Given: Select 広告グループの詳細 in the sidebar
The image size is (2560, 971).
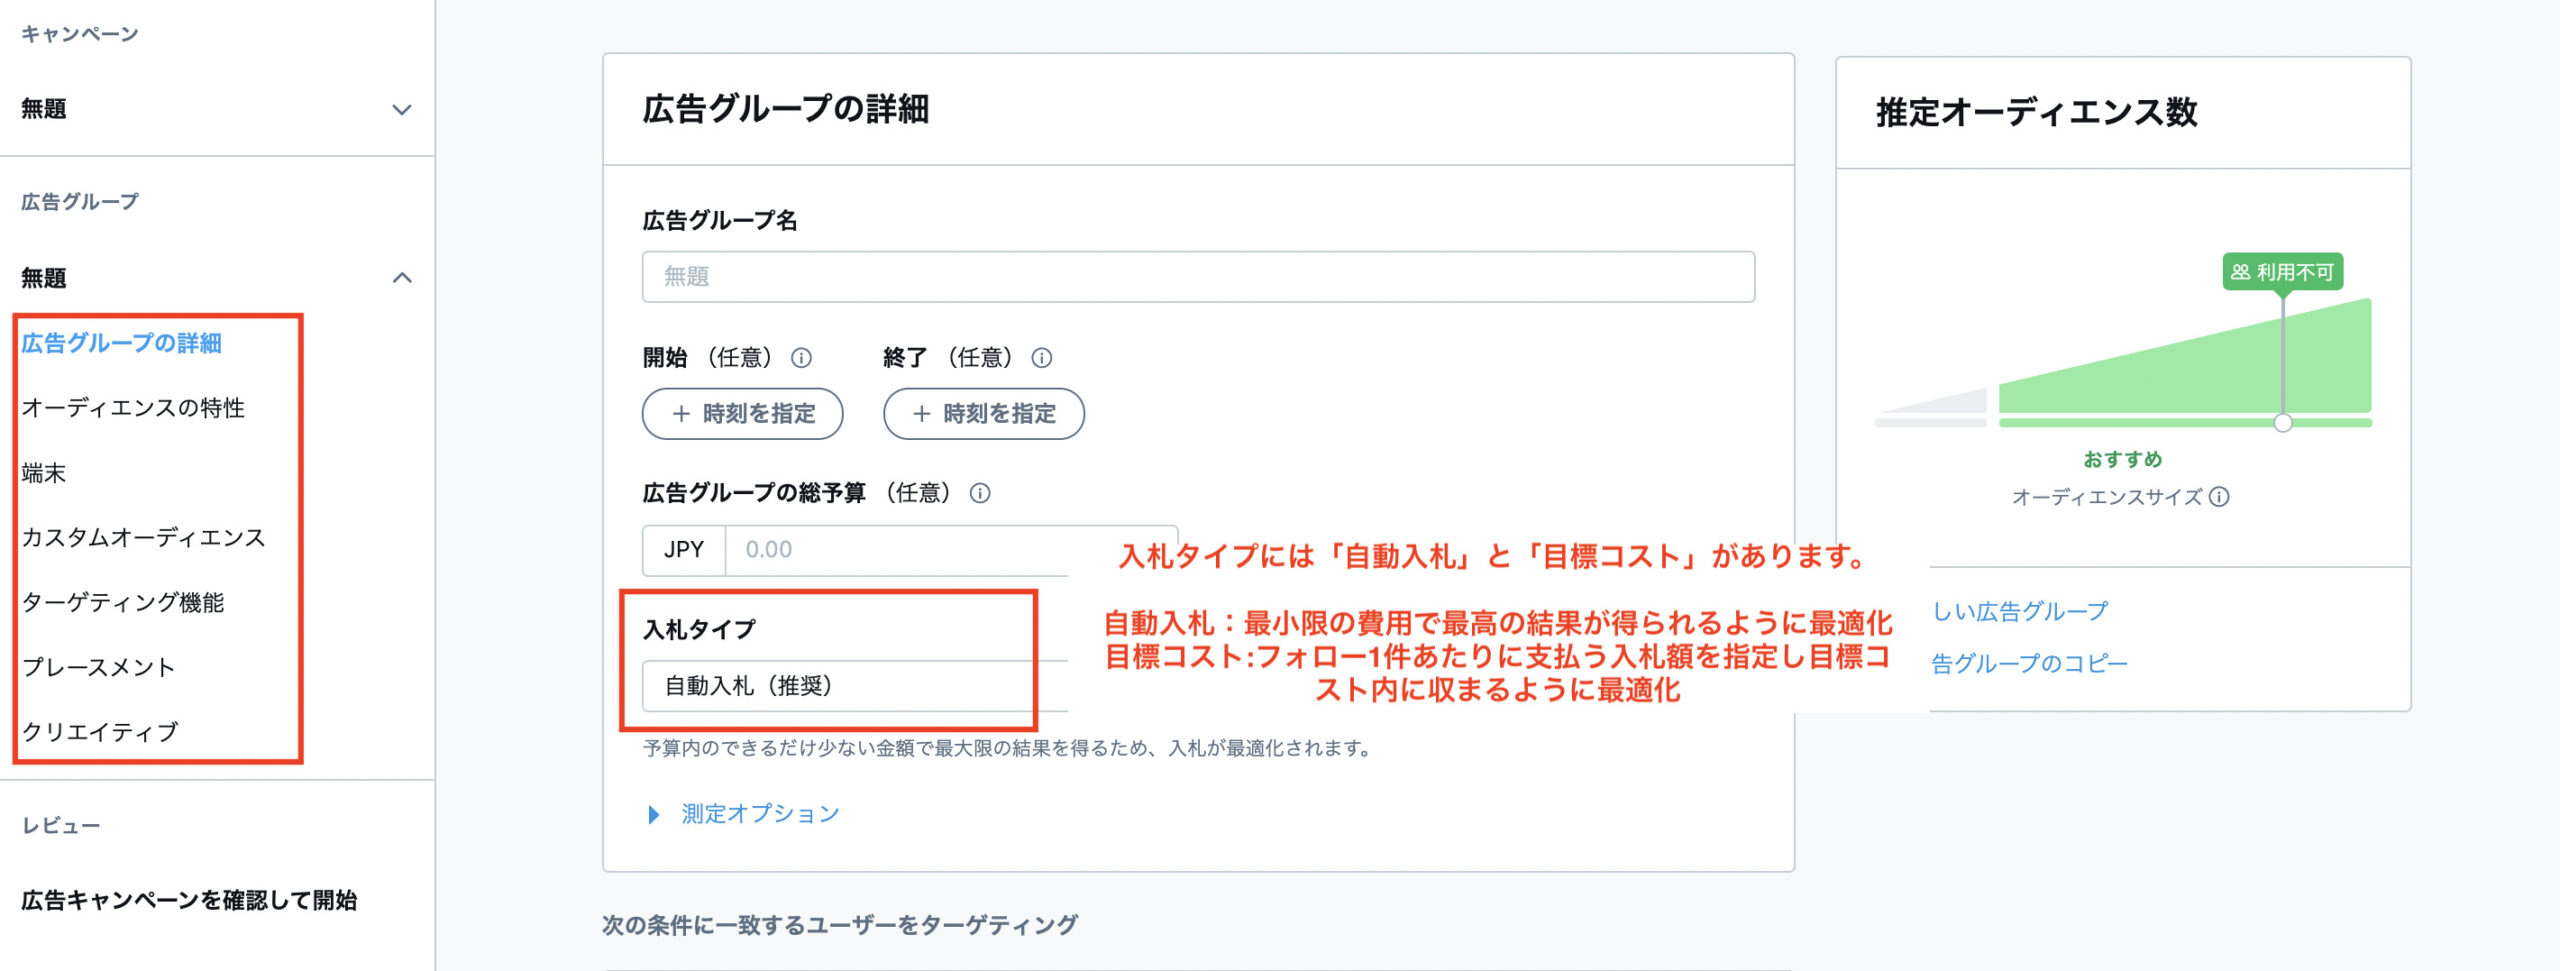Looking at the screenshot, I should point(122,343).
